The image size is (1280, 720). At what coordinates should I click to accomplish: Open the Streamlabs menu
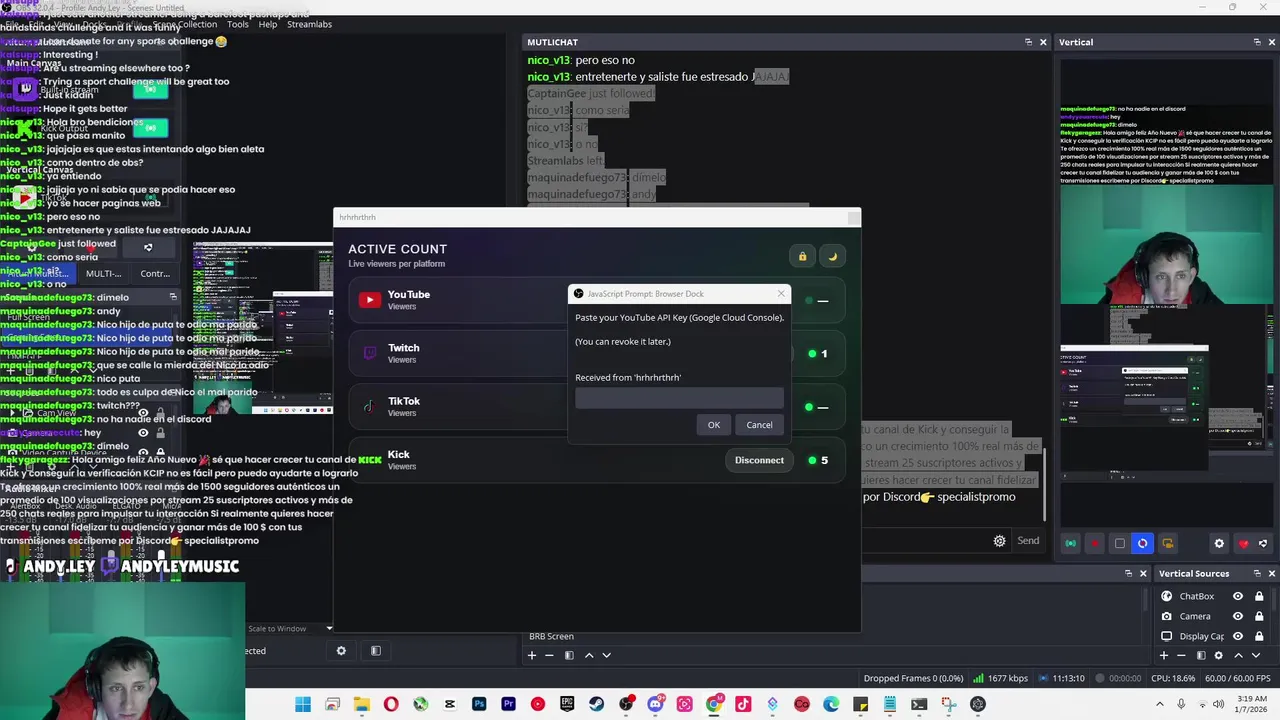[x=309, y=24]
